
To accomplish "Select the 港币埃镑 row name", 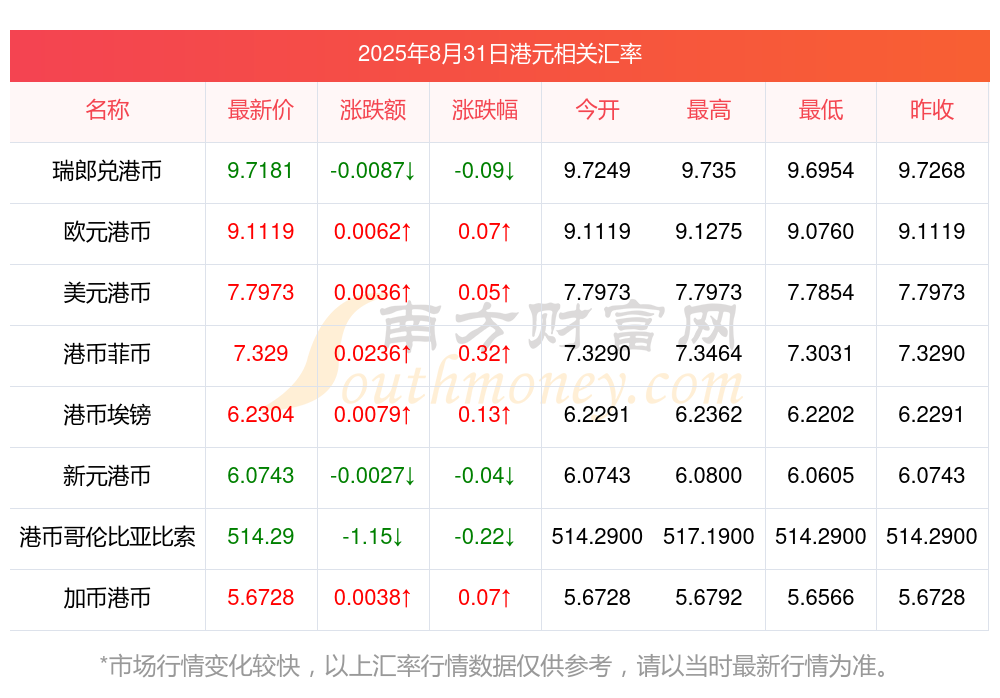I will 107,415.
